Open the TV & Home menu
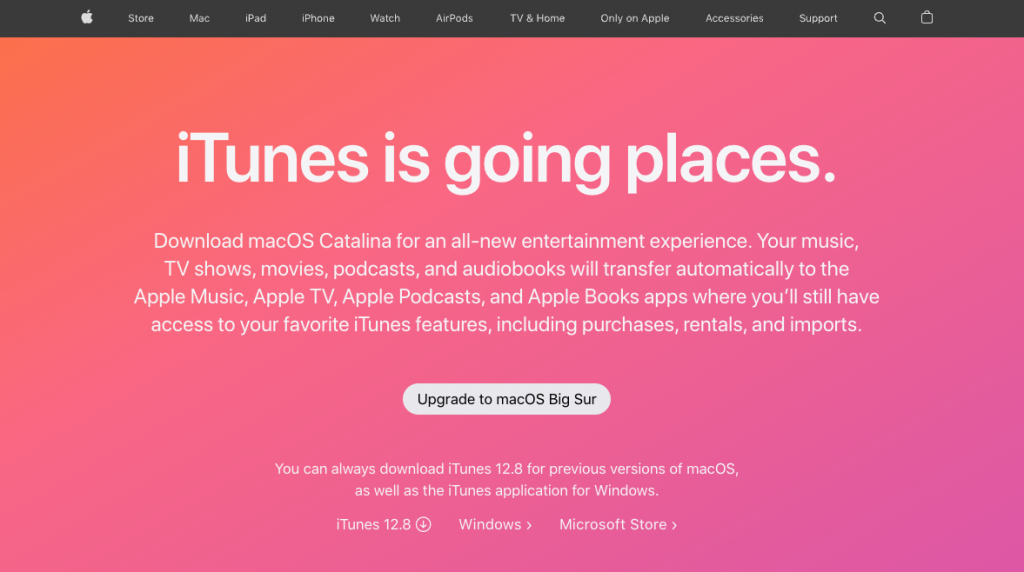 point(537,18)
